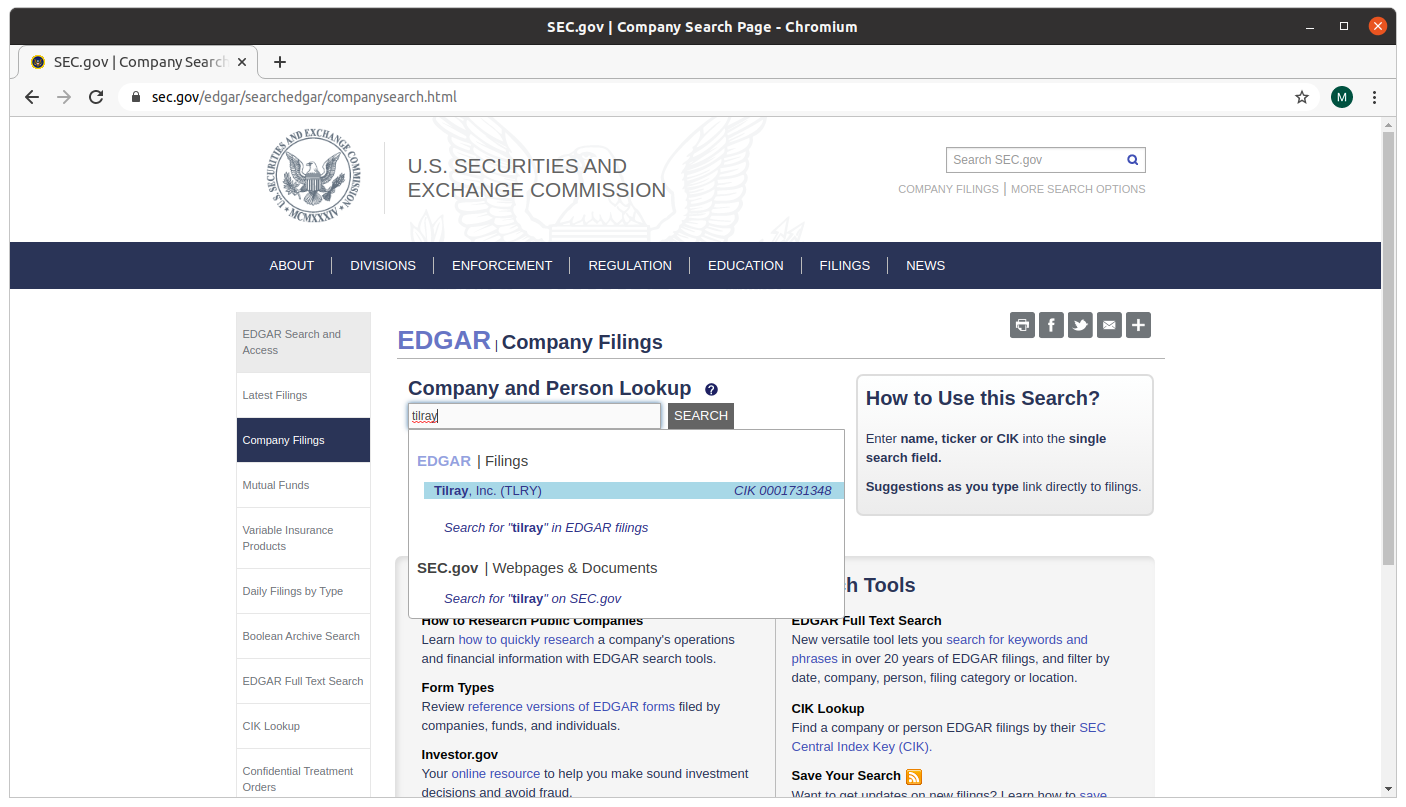Click Search for tilray in EDGAR filings

click(546, 527)
